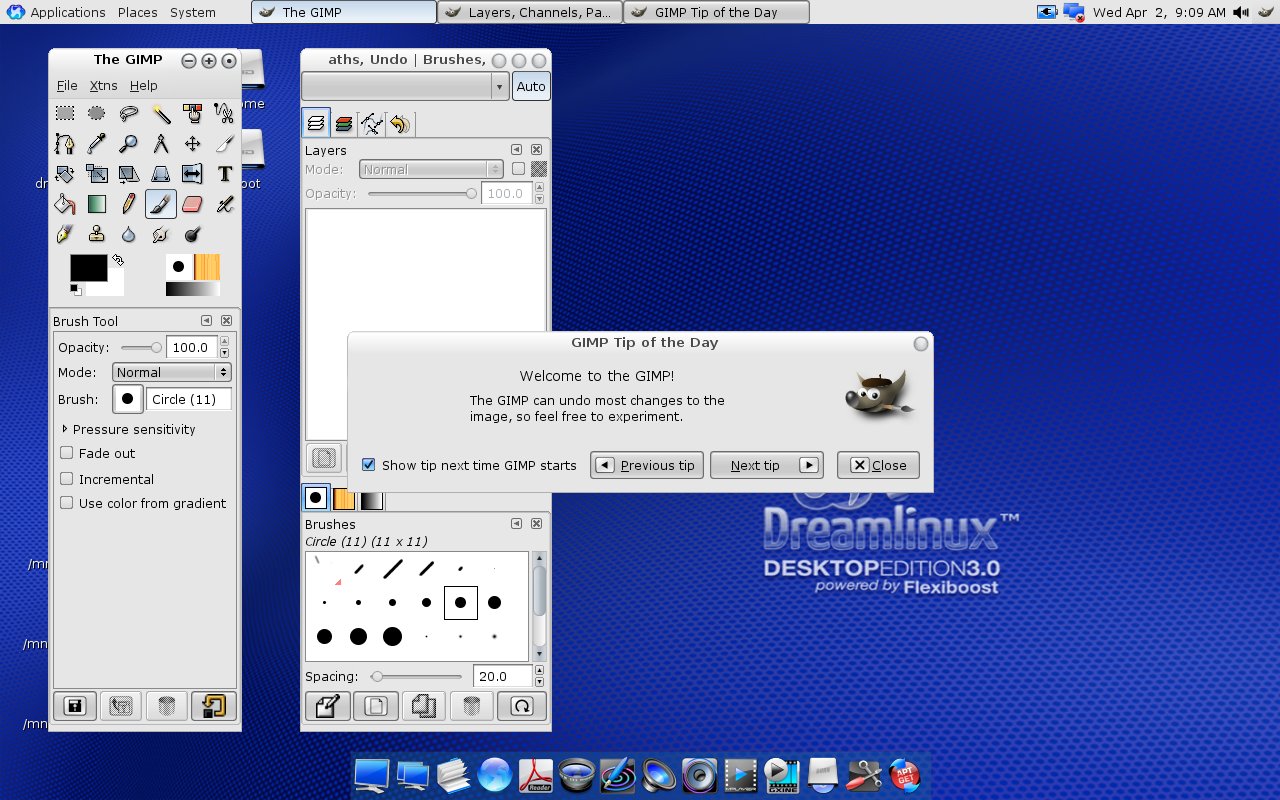Click the foreground color black swatch
Screen dimensions: 1280x800
(x=88, y=268)
